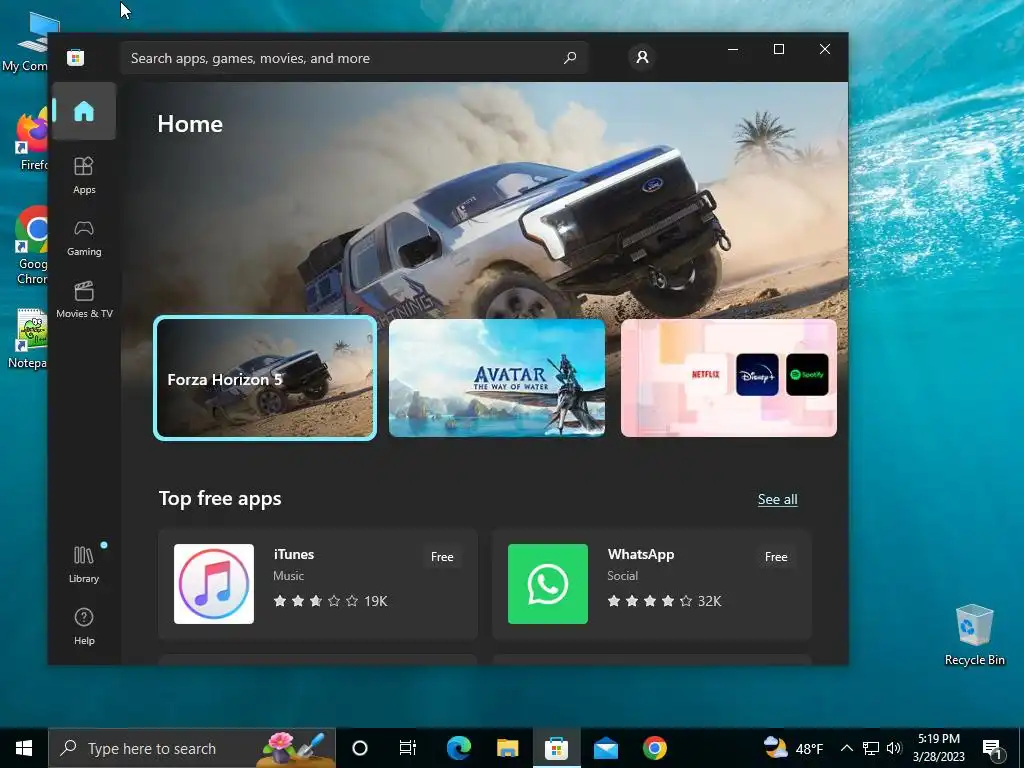The image size is (1024, 768).
Task: Open the WhatsApp app icon
Action: [548, 584]
